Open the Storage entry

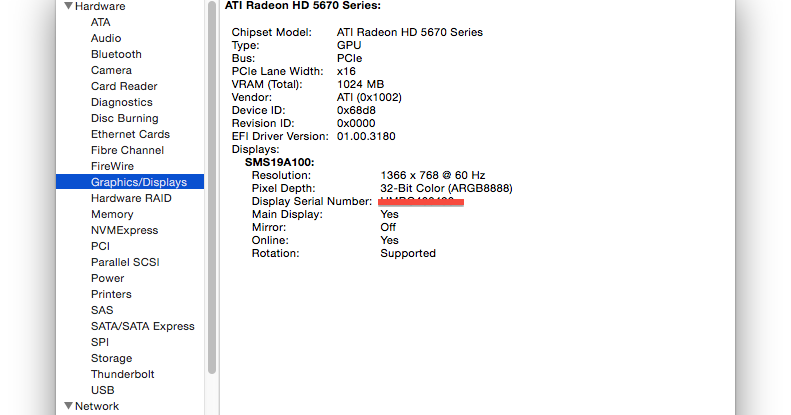(x=111, y=359)
